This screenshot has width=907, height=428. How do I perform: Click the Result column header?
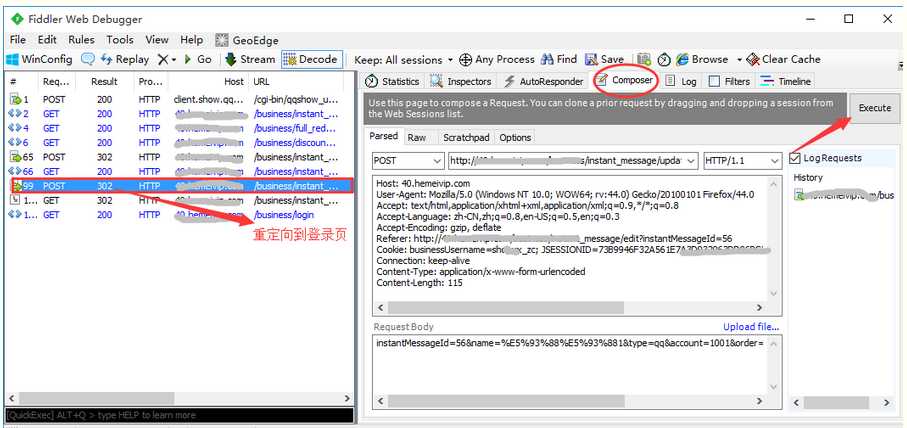[104, 82]
